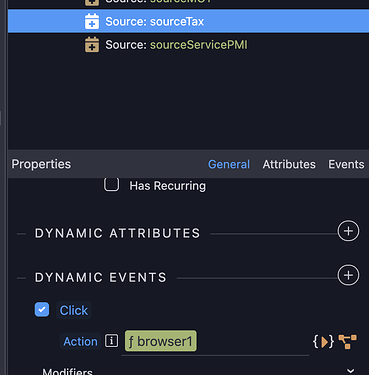
Task: Add a new dynamic attribute
Action: pos(348,231)
